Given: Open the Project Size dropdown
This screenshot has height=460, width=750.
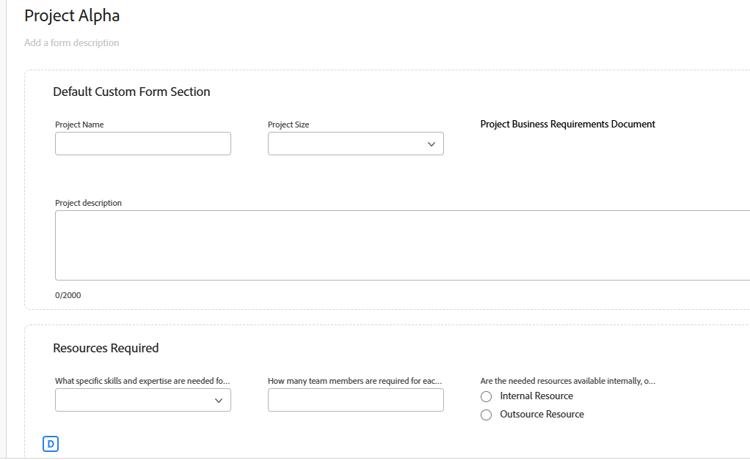Looking at the screenshot, I should (x=355, y=144).
